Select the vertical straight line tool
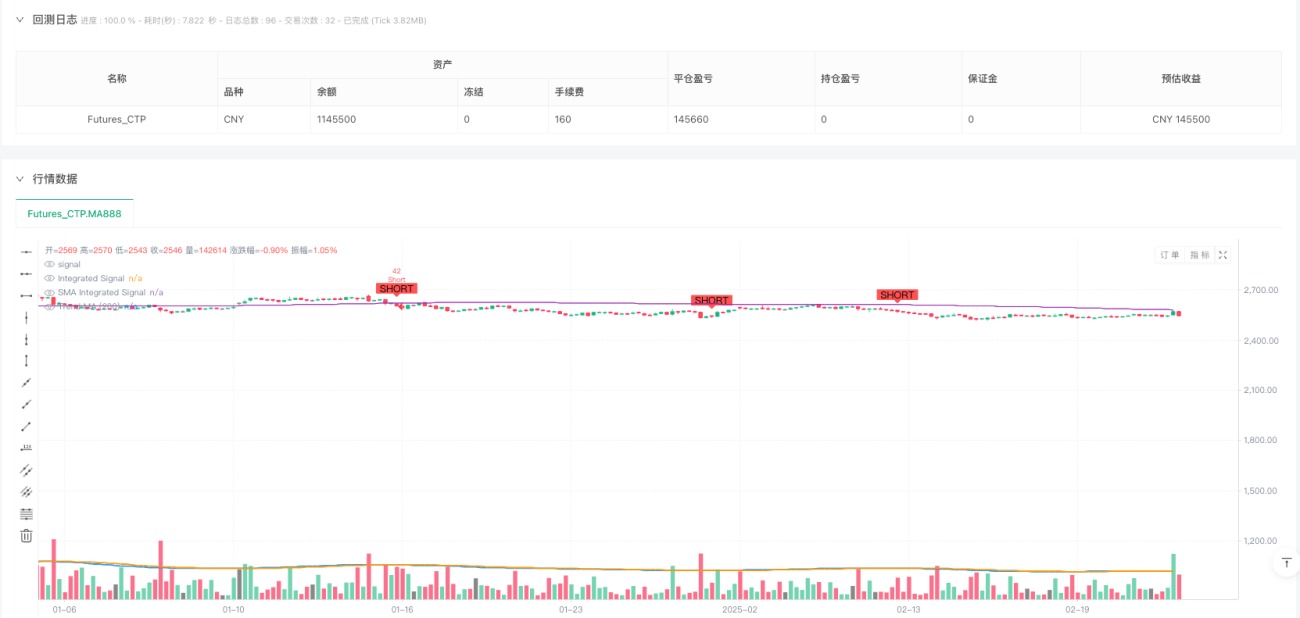 click(x=26, y=318)
